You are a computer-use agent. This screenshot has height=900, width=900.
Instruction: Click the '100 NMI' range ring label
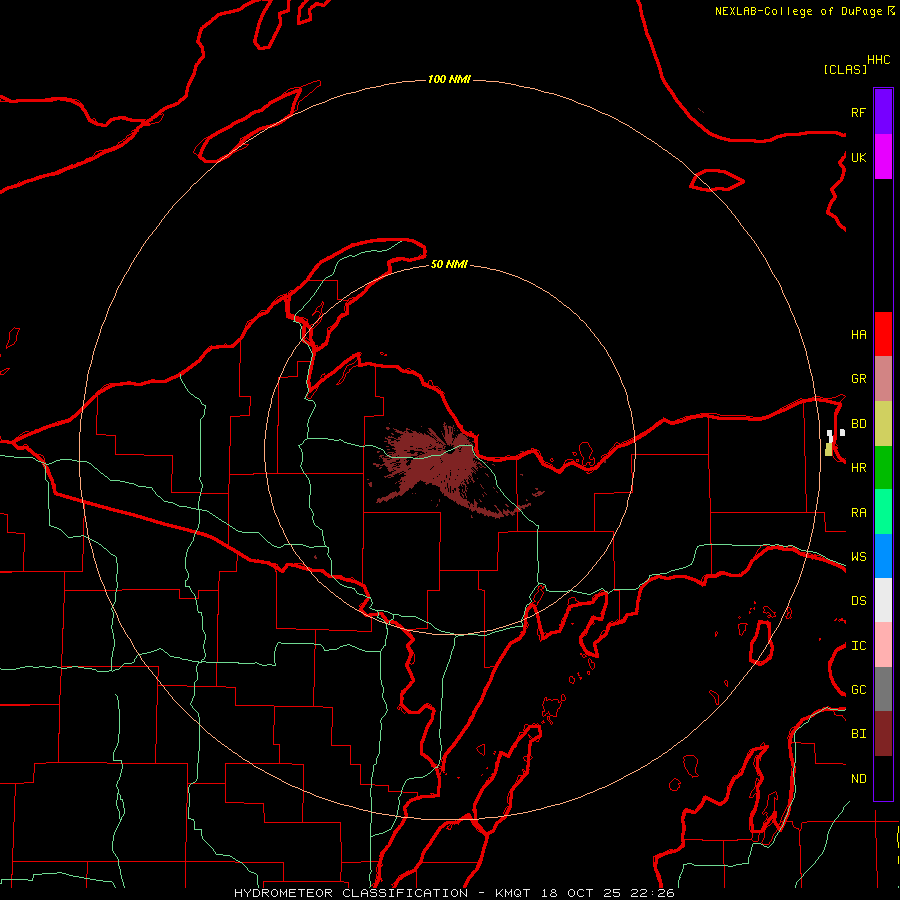(x=449, y=79)
